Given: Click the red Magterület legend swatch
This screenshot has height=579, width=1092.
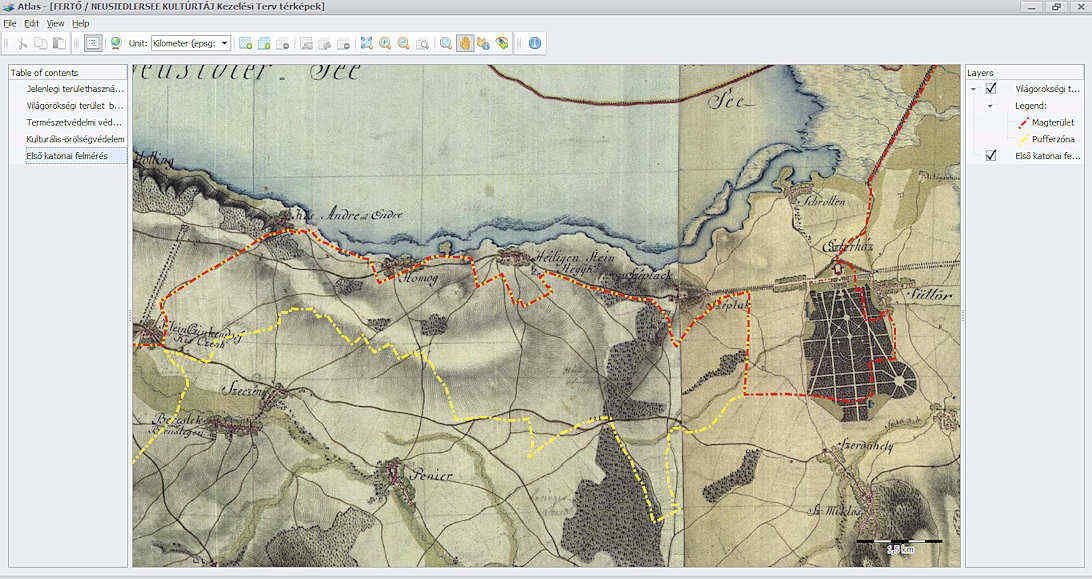Looking at the screenshot, I should click(x=1023, y=122).
